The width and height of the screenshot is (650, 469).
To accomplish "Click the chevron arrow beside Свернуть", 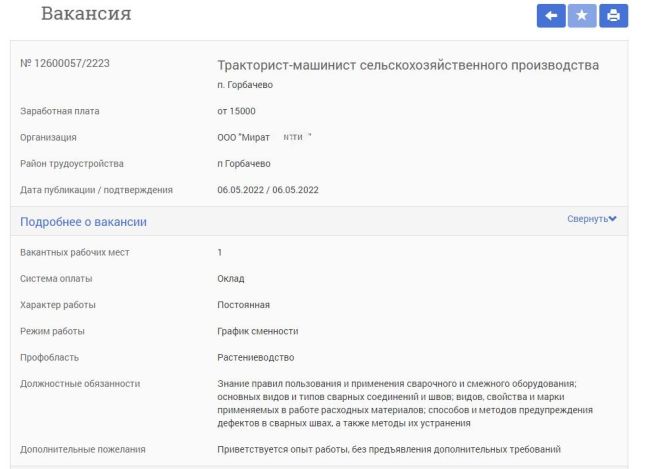I will 613,219.
